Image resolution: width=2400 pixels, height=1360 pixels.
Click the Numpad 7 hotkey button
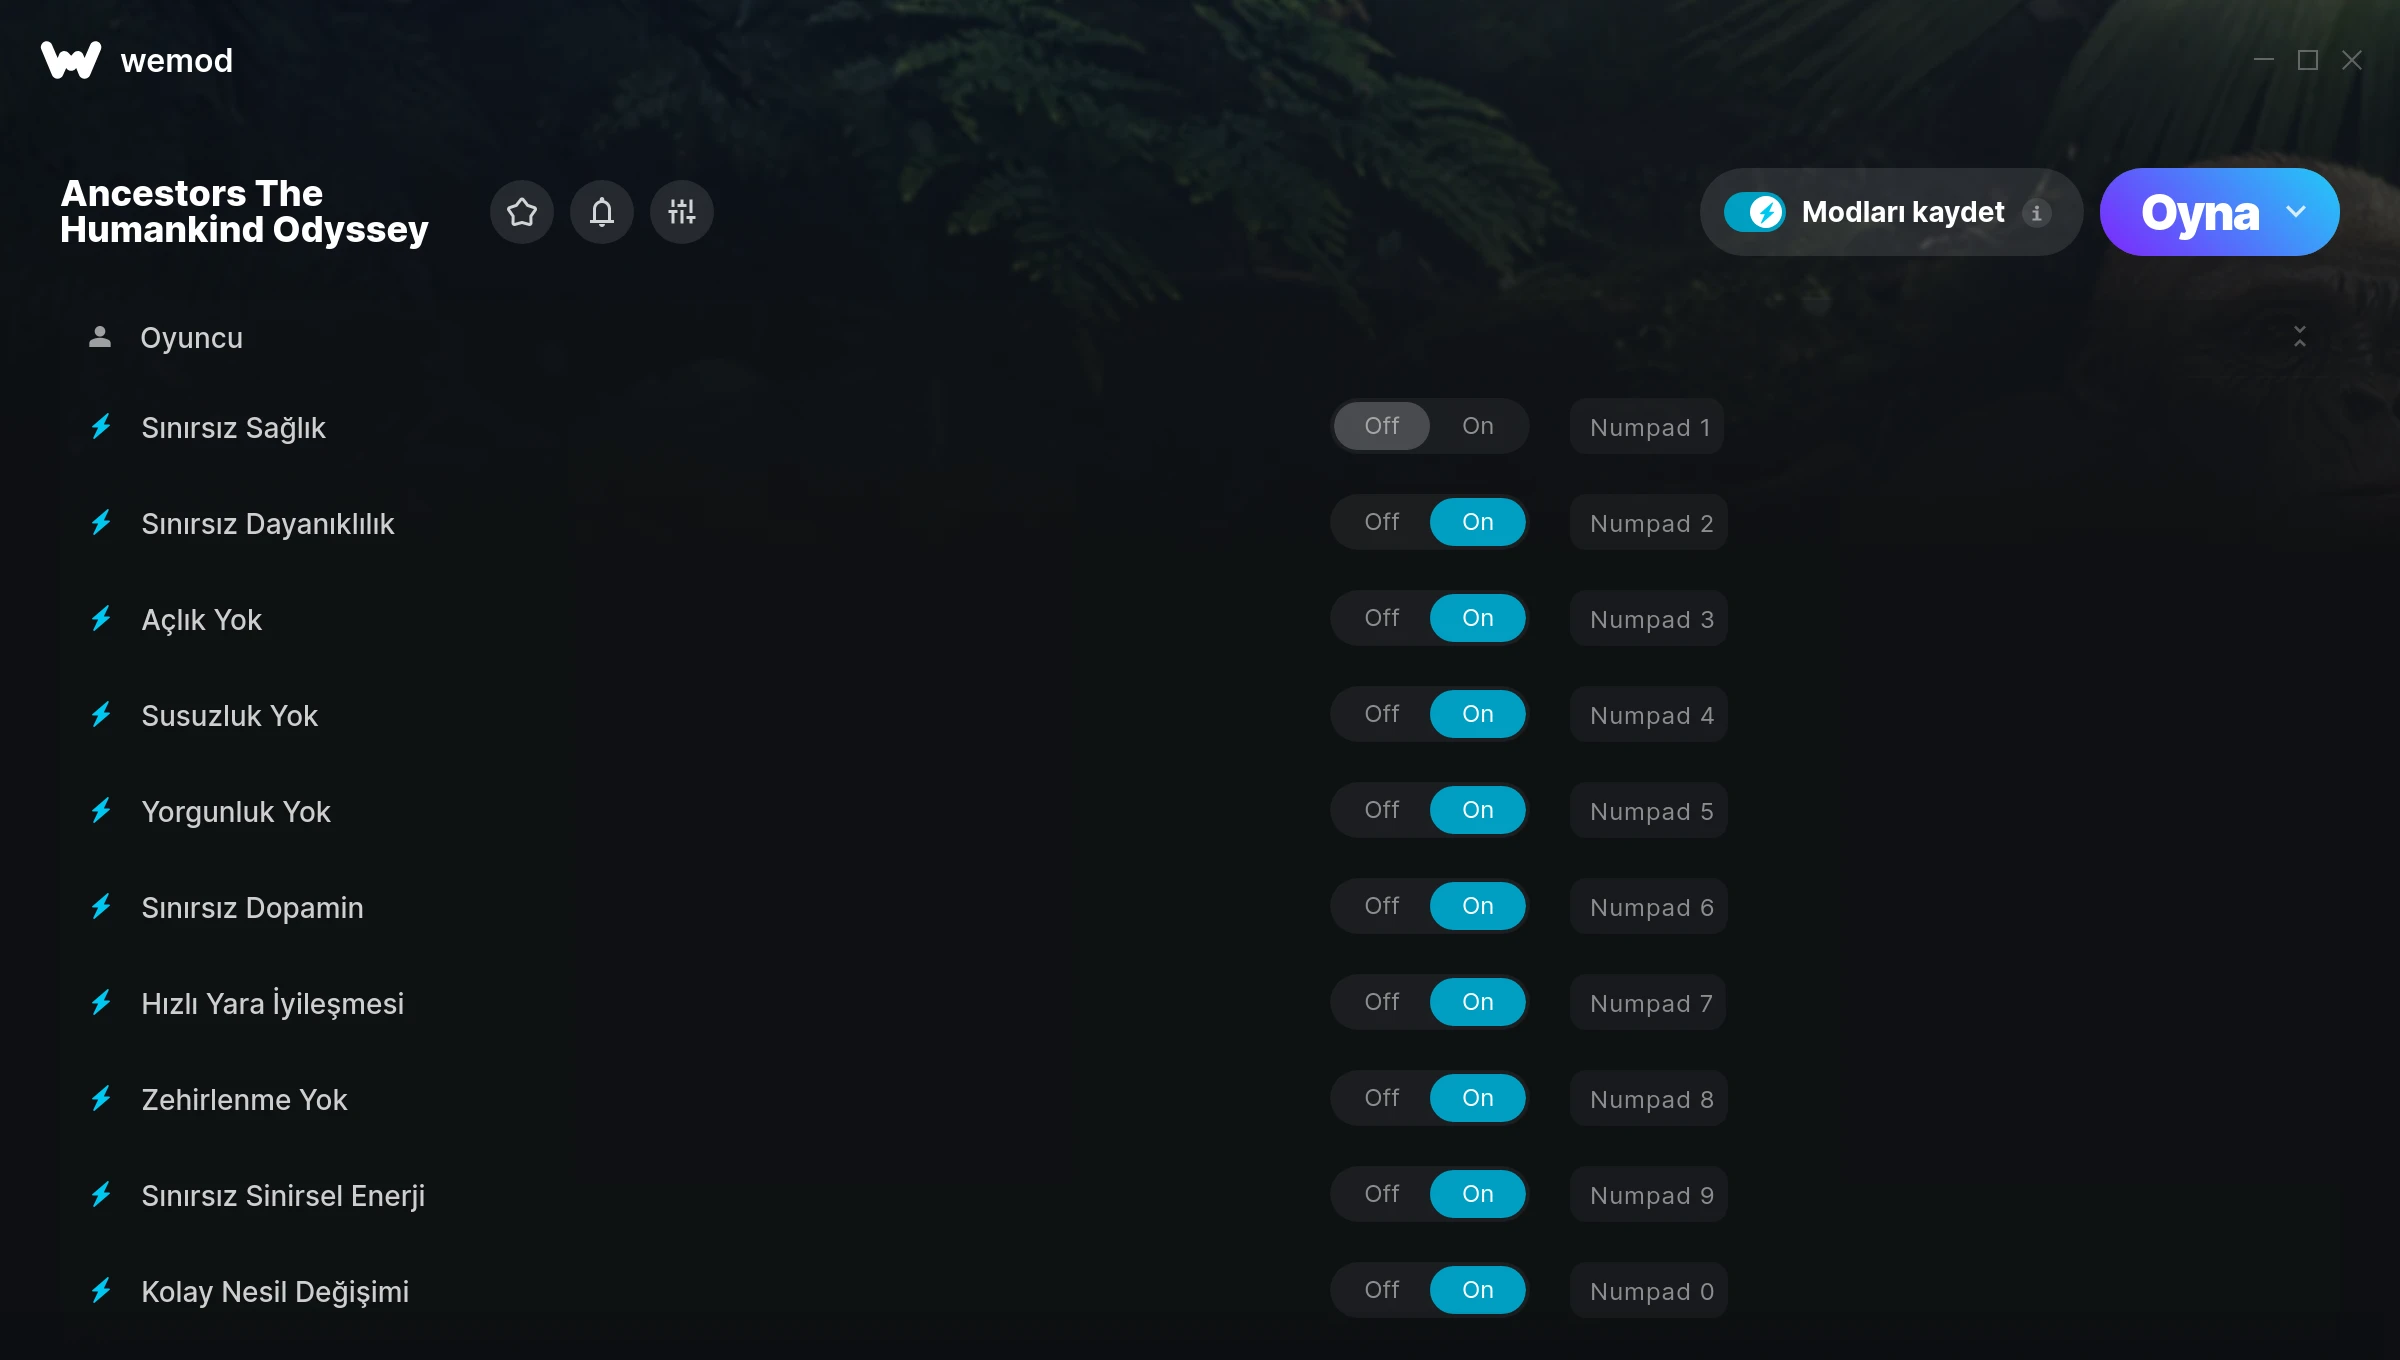coord(1650,1003)
